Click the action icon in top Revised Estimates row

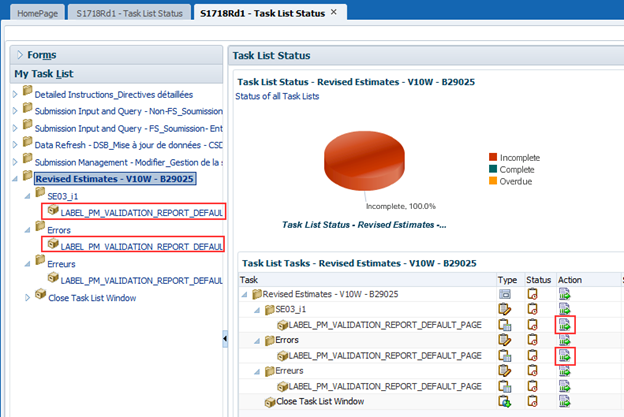(565, 294)
